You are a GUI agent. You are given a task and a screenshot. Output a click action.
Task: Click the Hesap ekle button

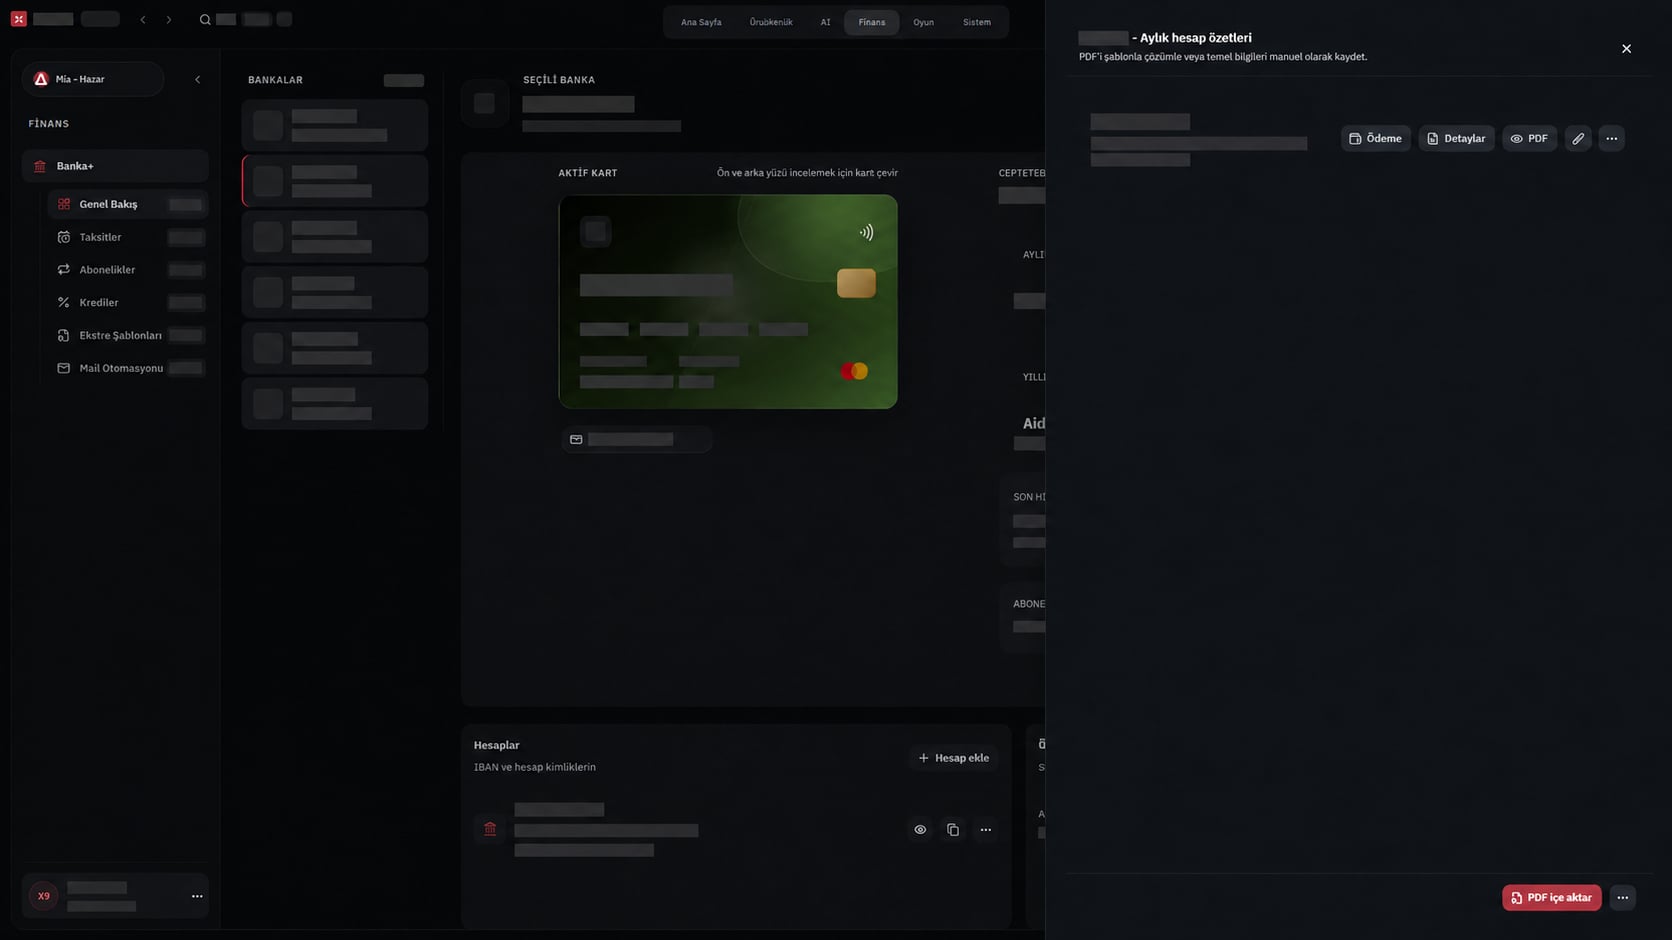(x=954, y=758)
